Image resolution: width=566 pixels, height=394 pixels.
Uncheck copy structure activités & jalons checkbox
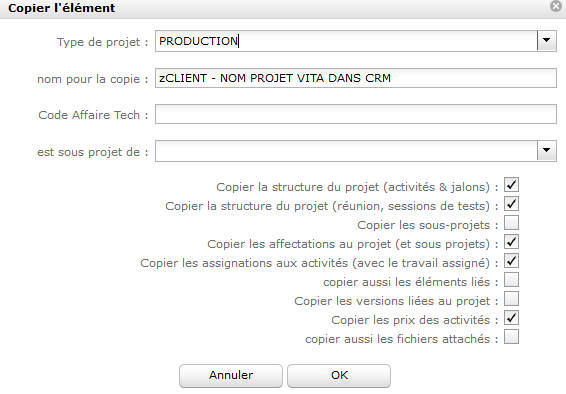click(x=511, y=185)
